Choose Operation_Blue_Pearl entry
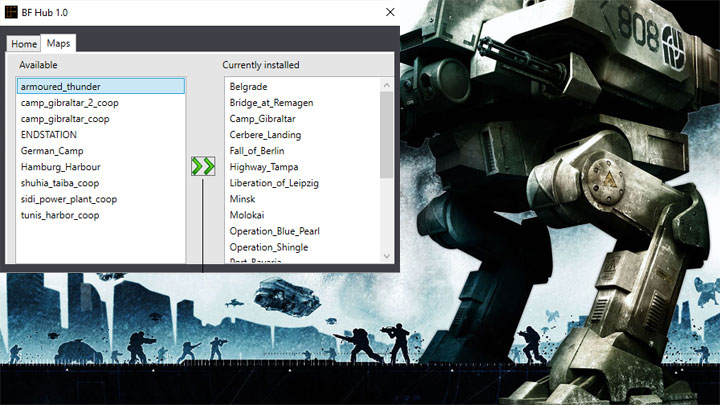 [303, 231]
